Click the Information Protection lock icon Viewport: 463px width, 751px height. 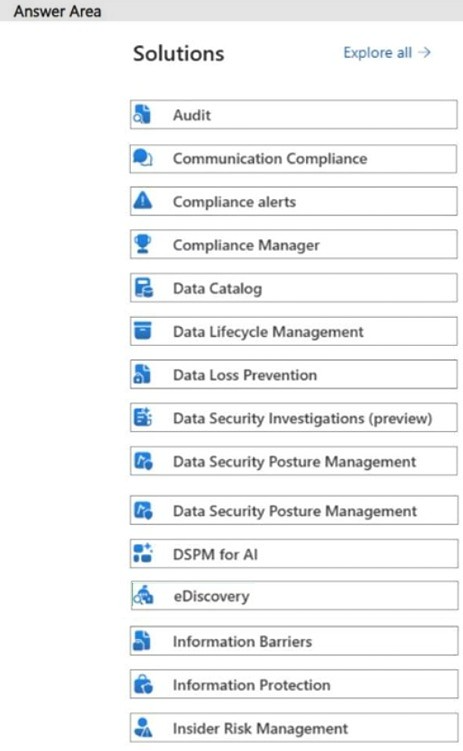tap(143, 684)
